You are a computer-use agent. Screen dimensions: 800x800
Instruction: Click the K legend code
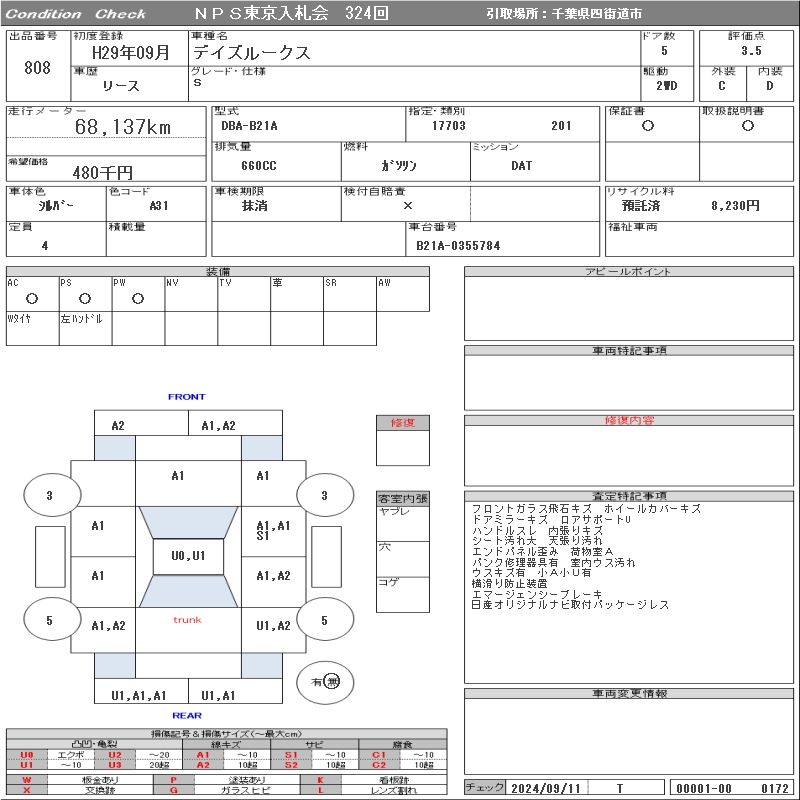pyautogui.click(x=320, y=780)
